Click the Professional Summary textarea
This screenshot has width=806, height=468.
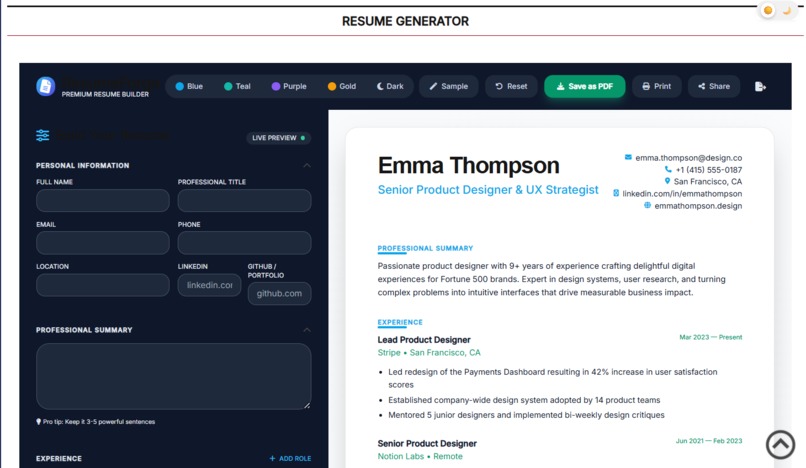click(174, 376)
